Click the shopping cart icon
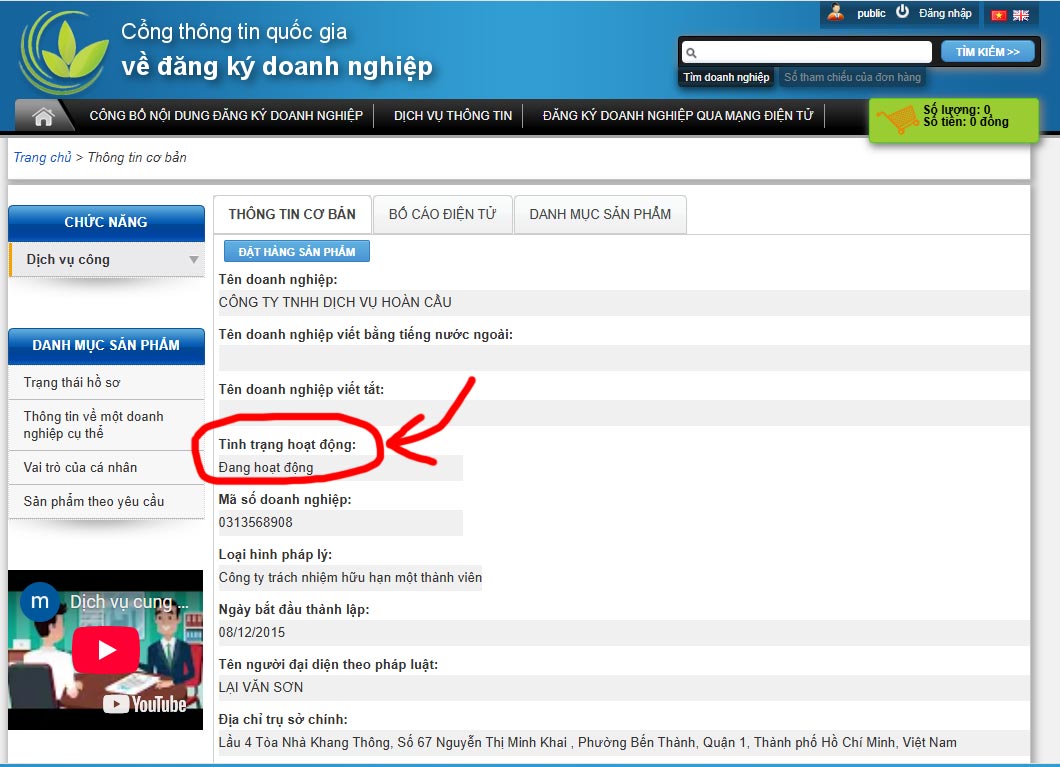1060x767 pixels. (x=897, y=120)
